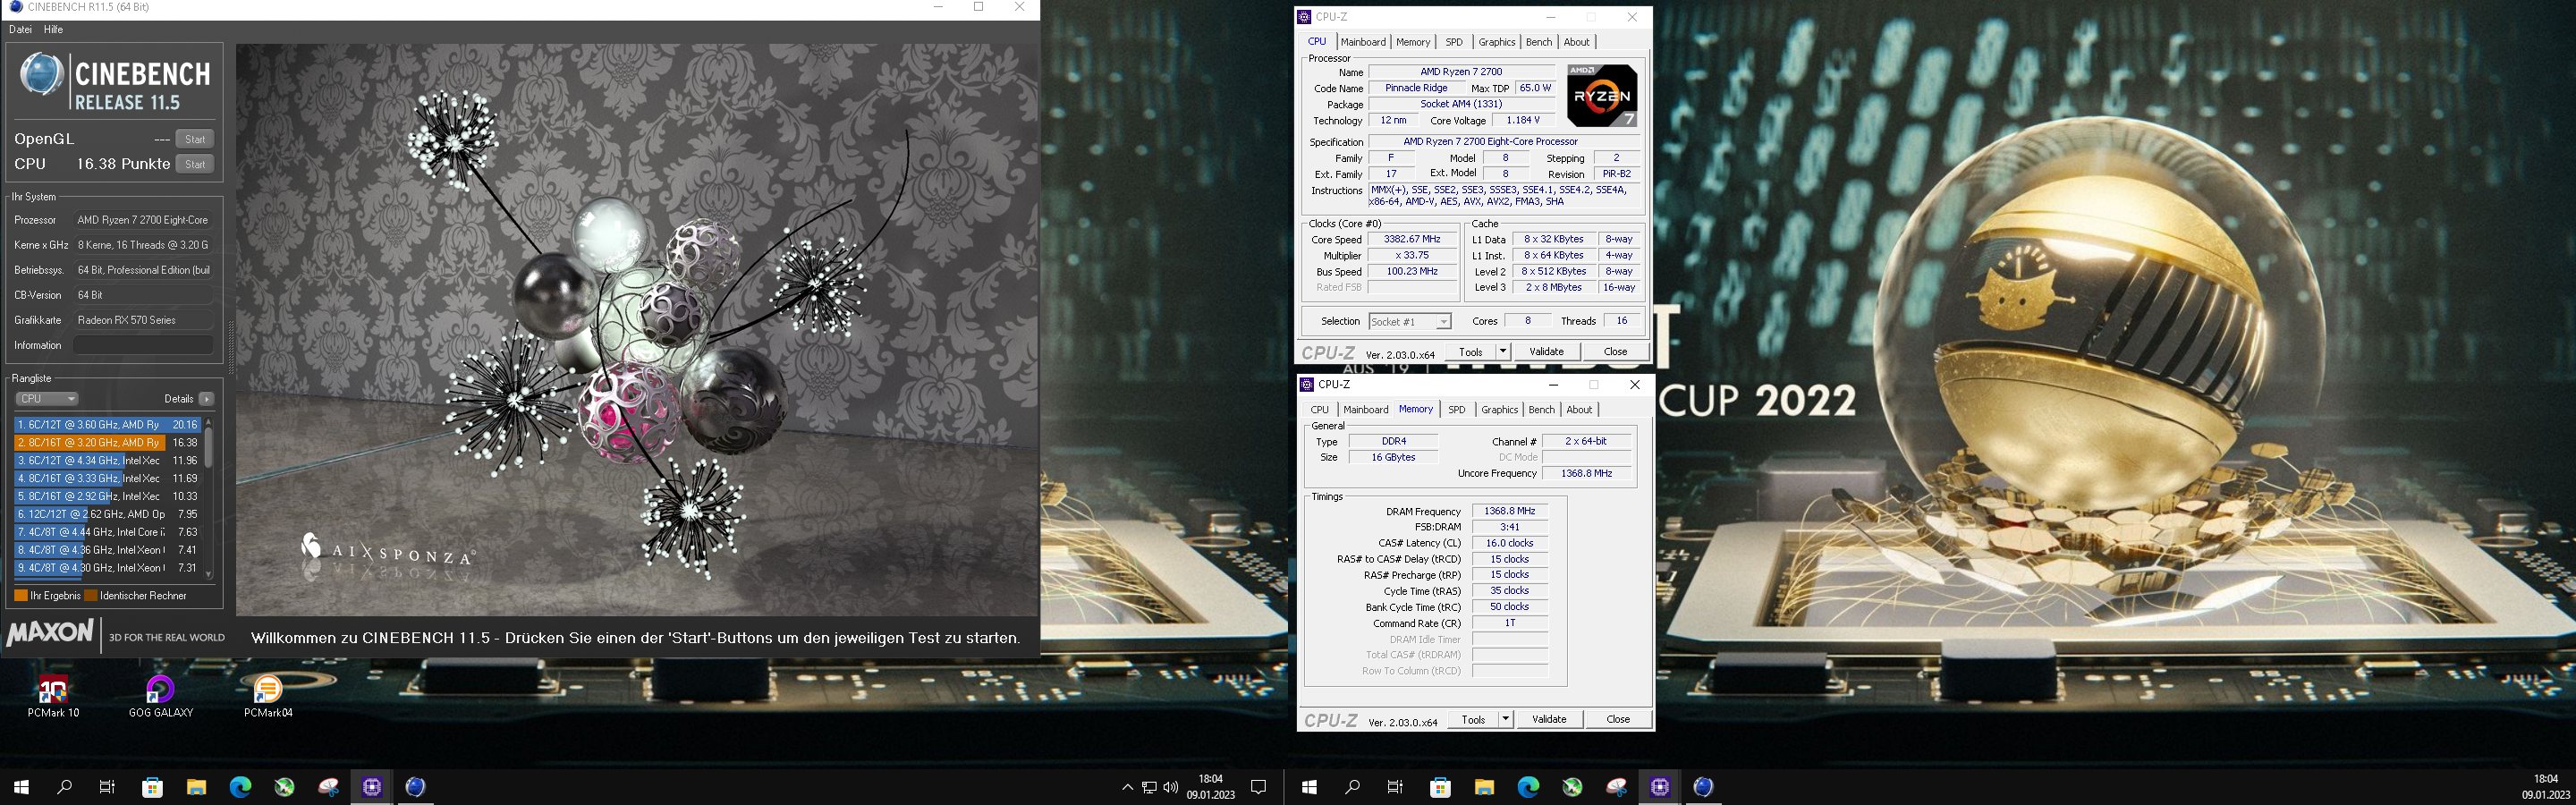The image size is (2576, 805).
Task: Launch Edge on right monitor taskbar
Action: [1528, 787]
